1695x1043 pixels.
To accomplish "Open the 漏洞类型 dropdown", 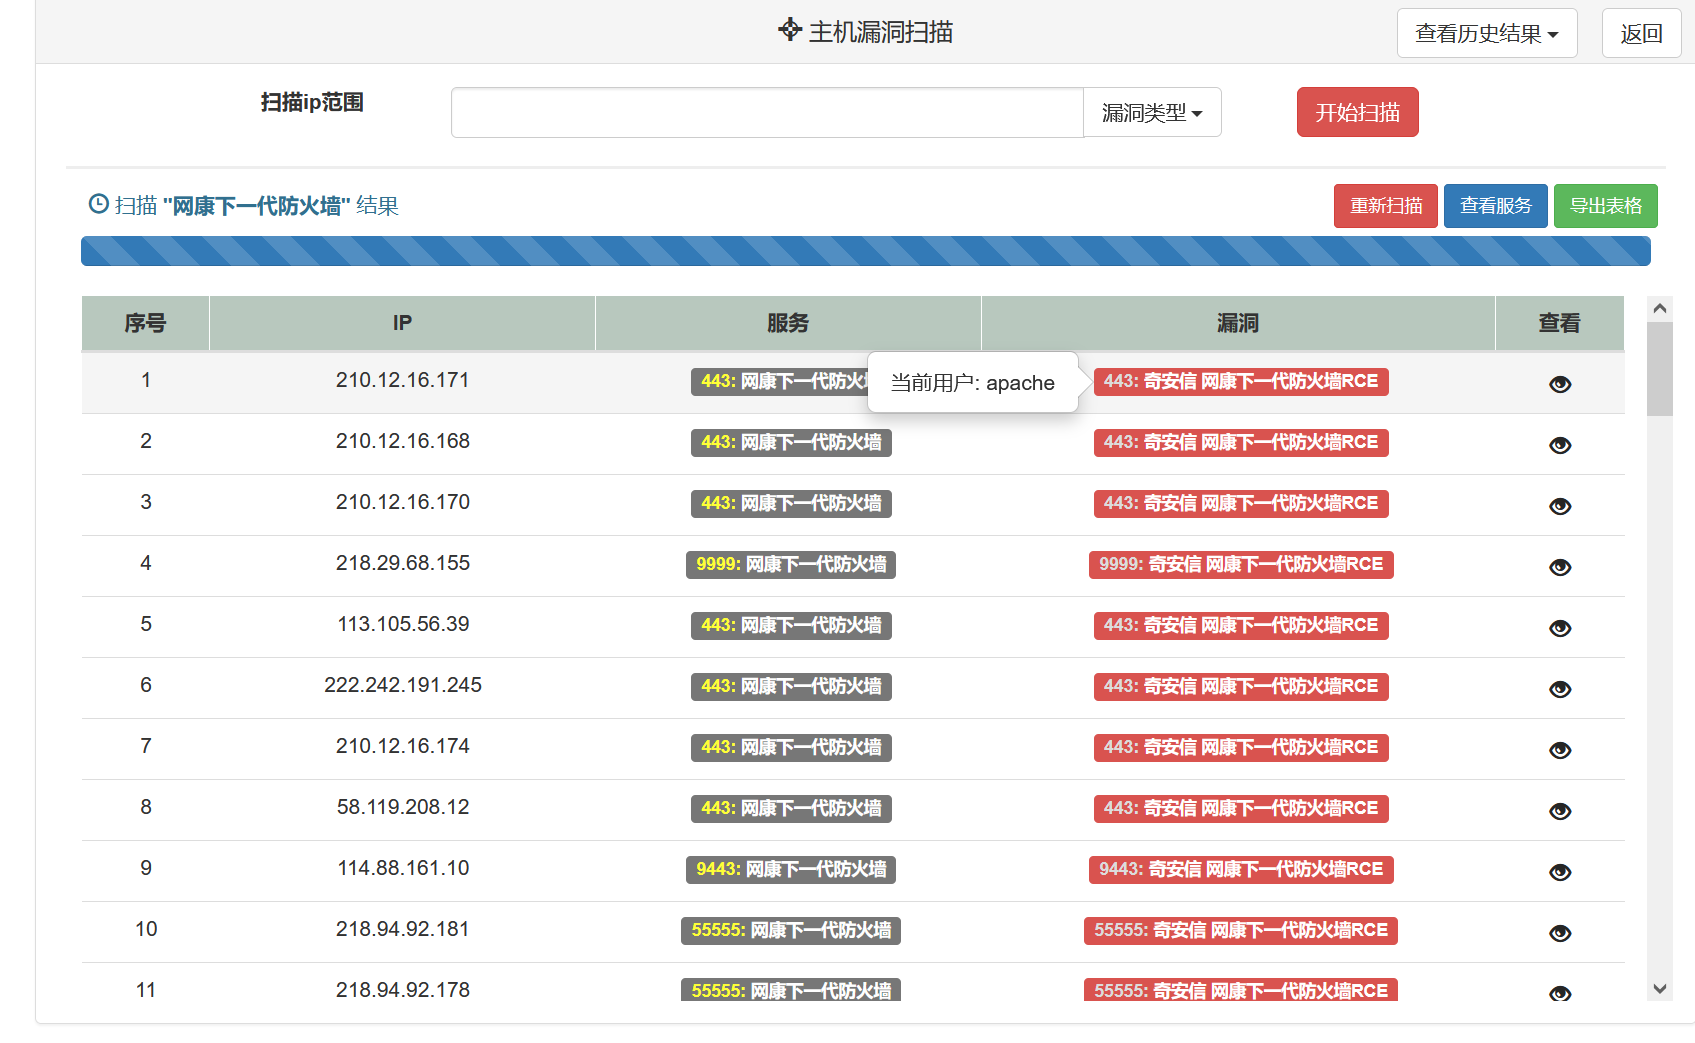I will point(1152,112).
